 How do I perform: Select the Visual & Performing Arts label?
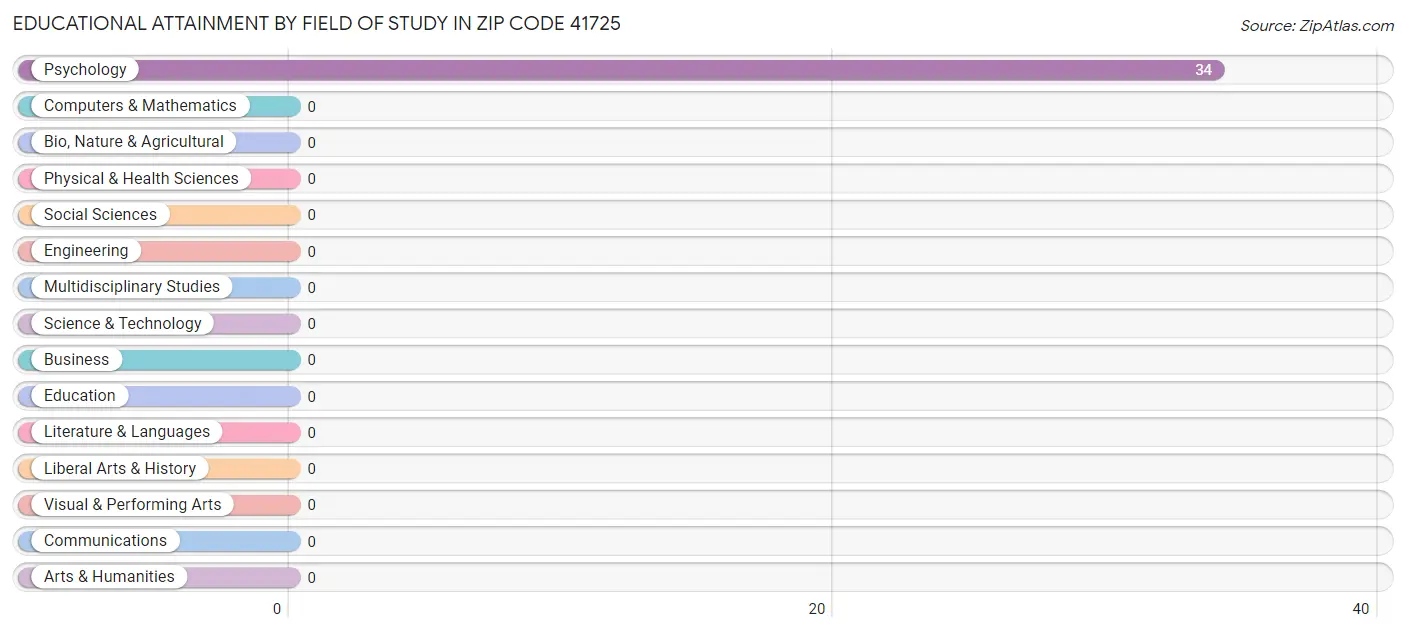[133, 505]
